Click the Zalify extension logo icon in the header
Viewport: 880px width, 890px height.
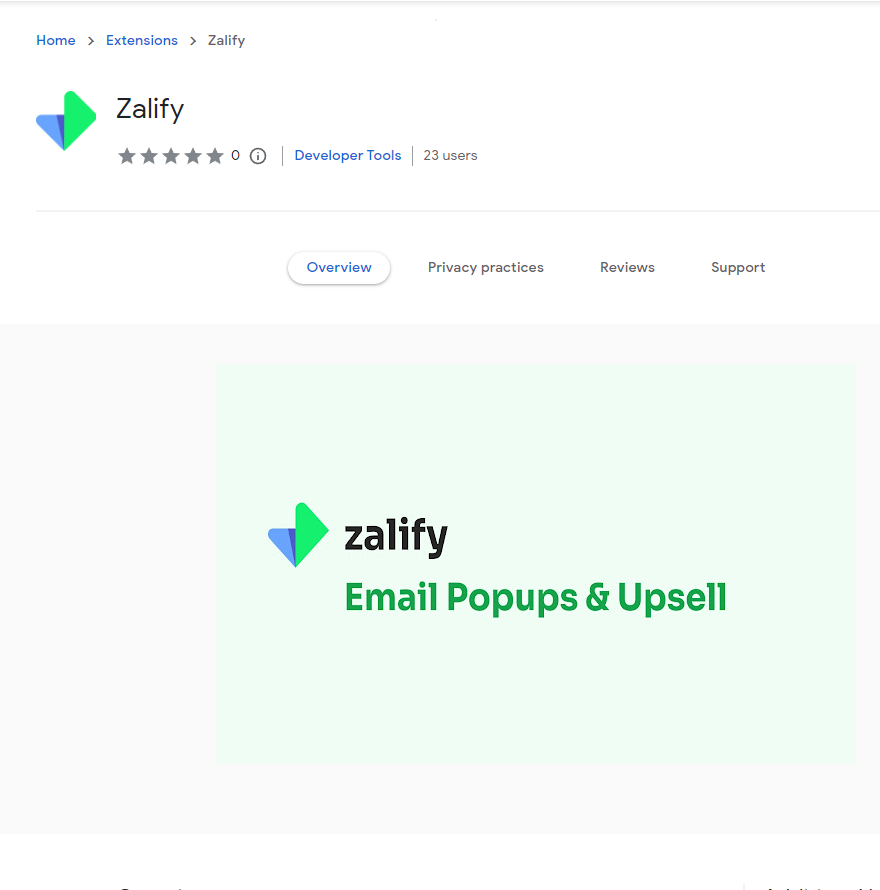pos(66,121)
